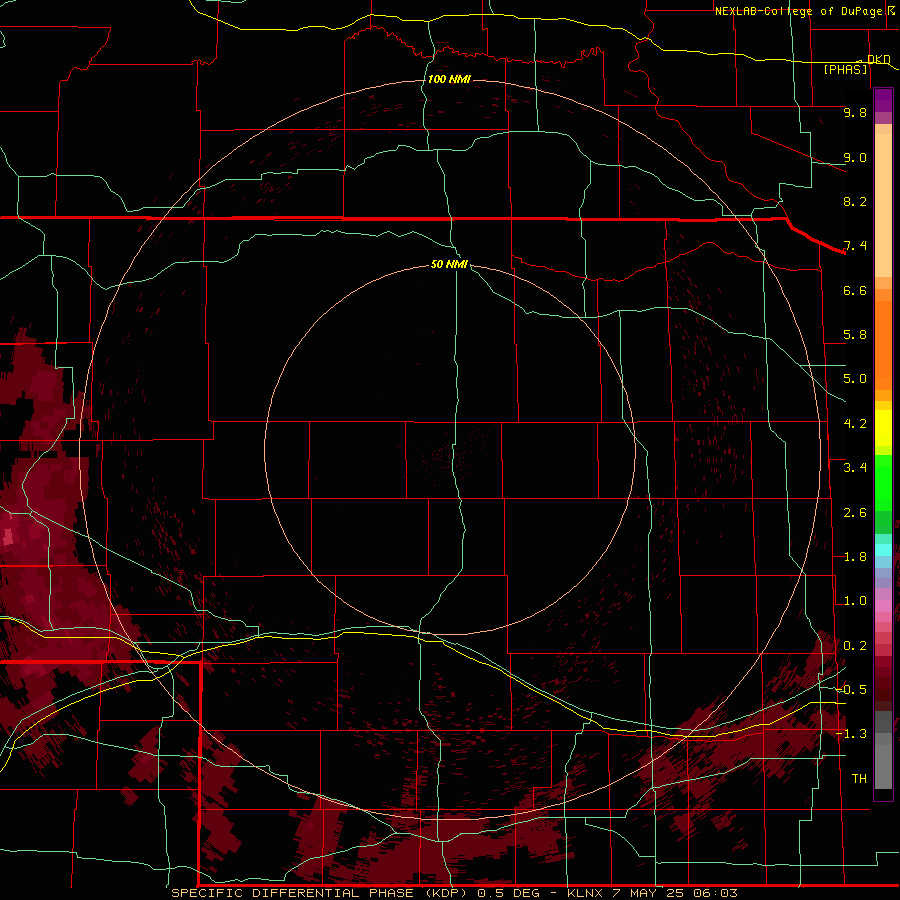Click the 7 MAY 25 06:03 timestamp

[x=674, y=893]
